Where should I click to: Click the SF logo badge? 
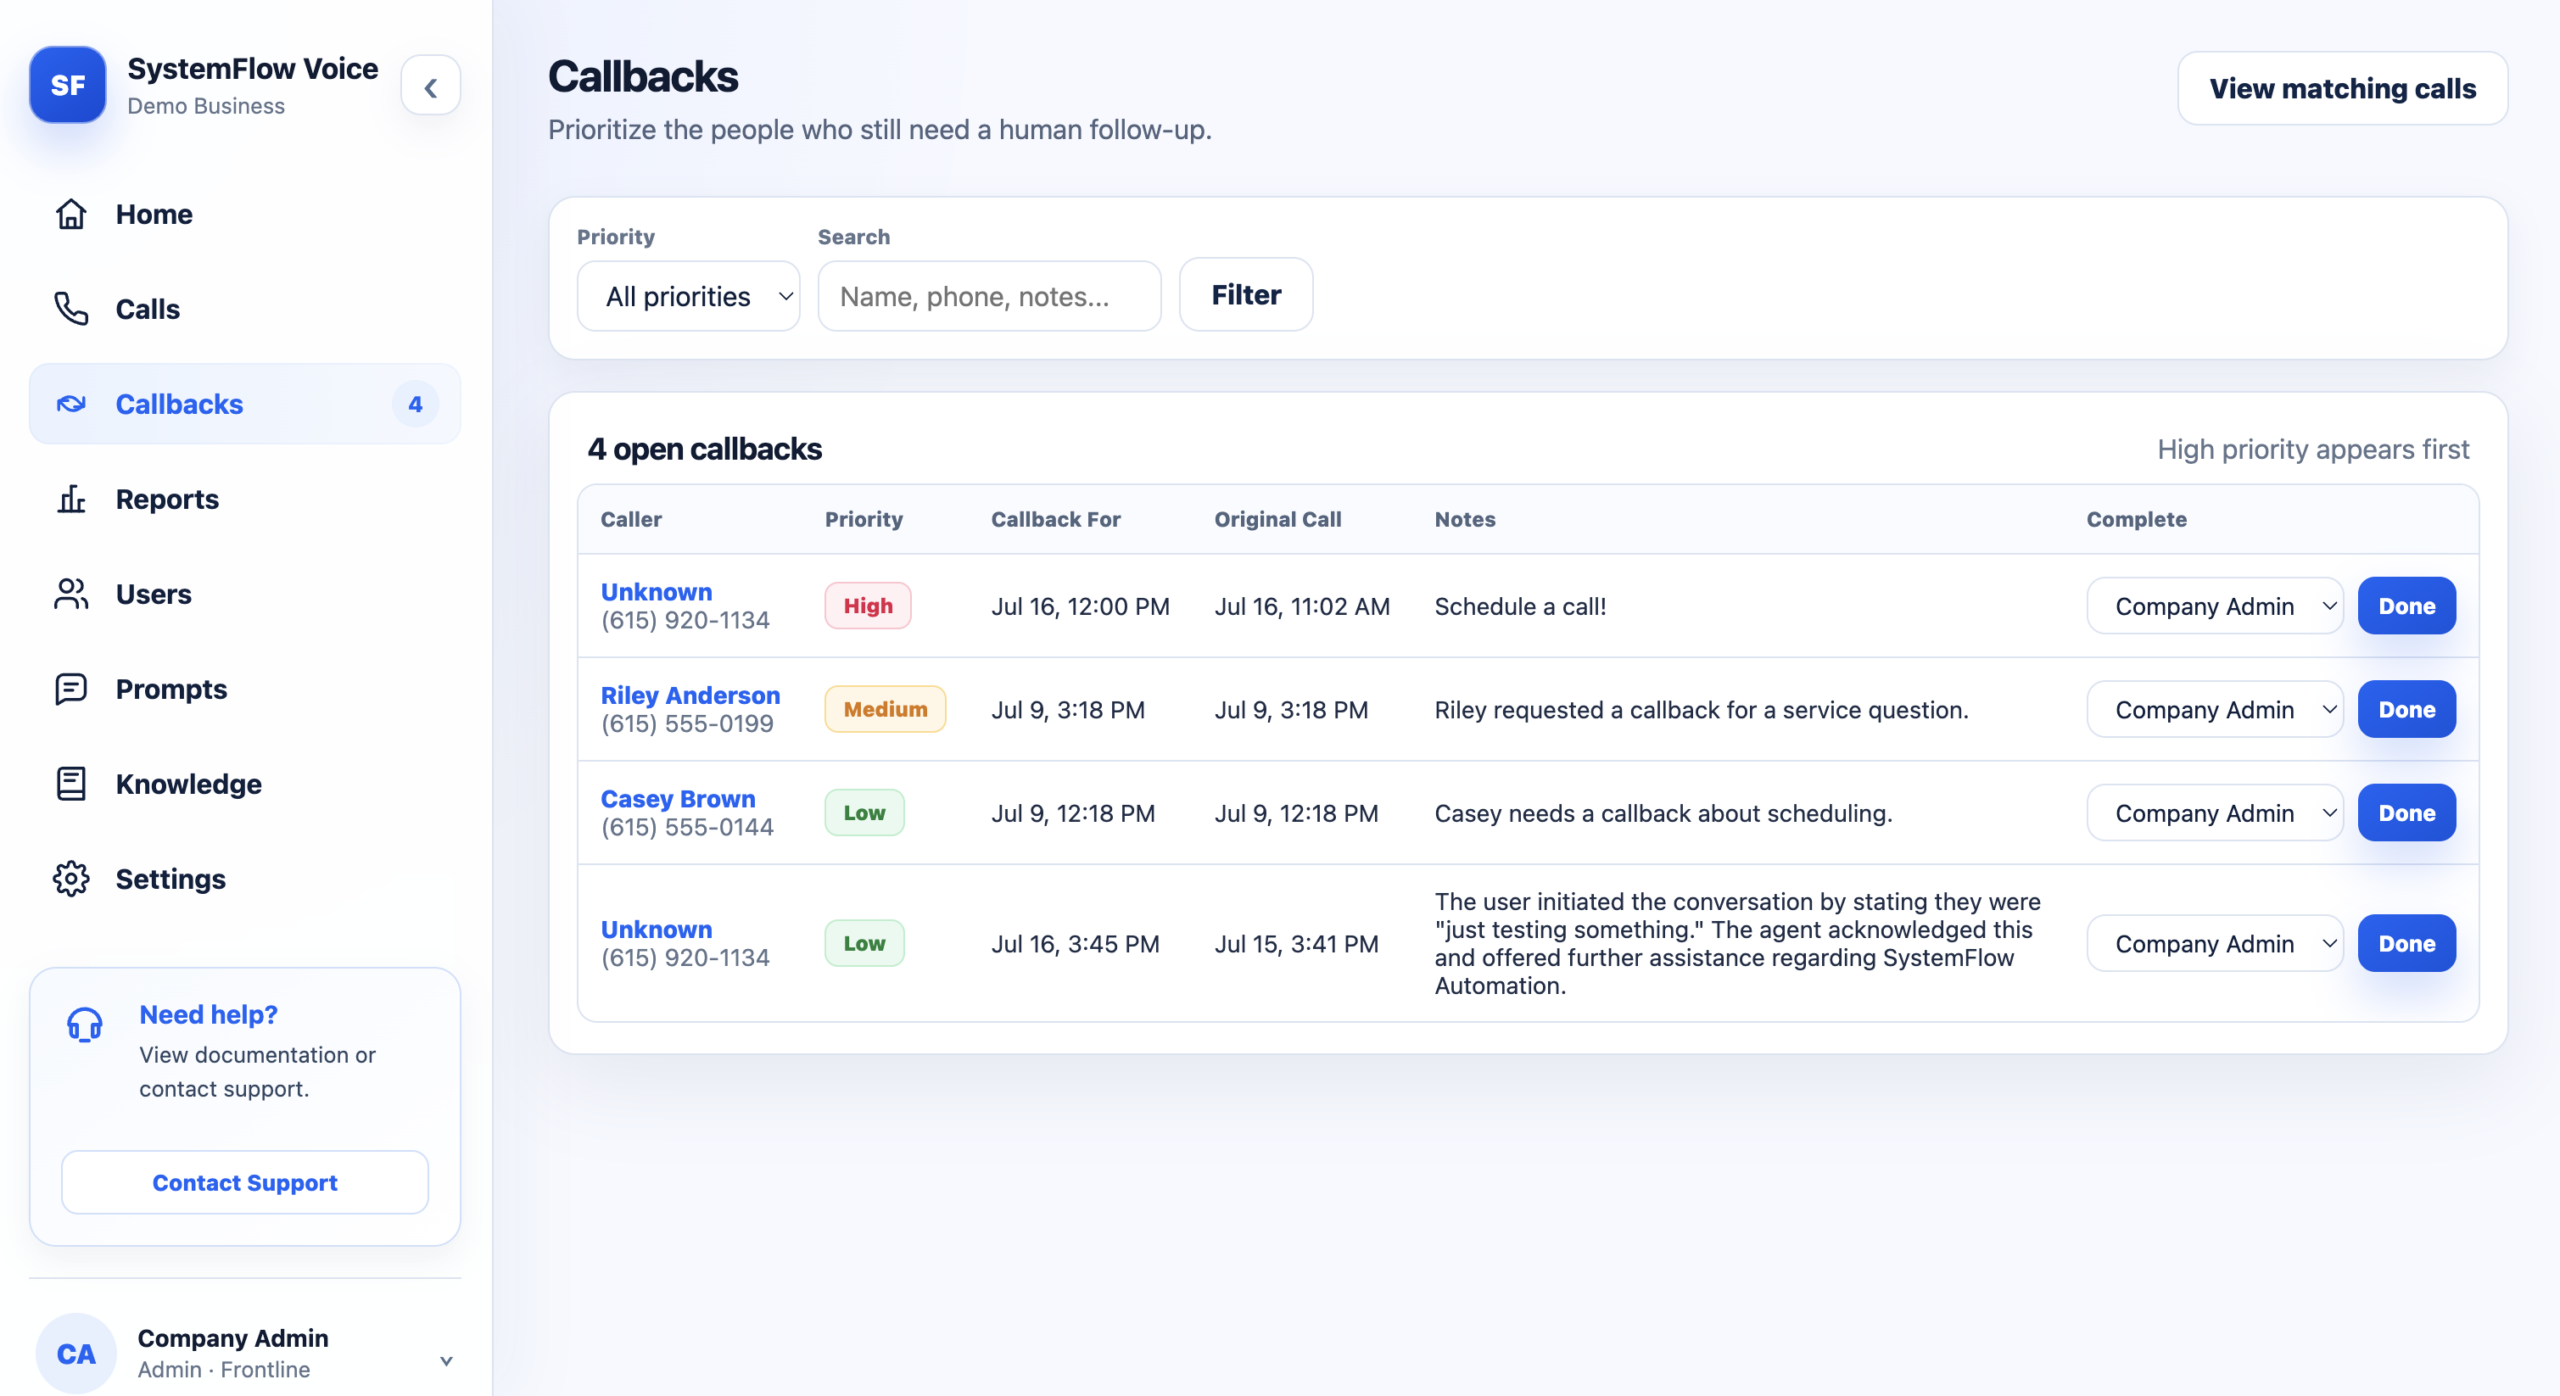pyautogui.click(x=67, y=85)
